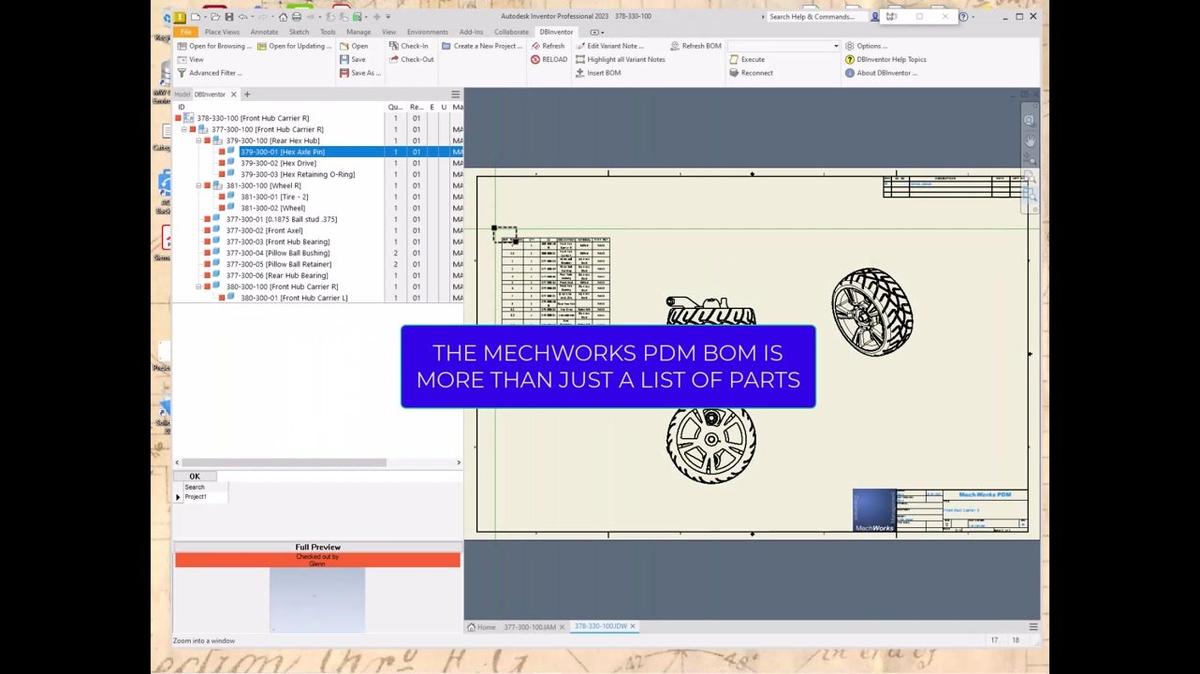Open the Options gear icon
The width and height of the screenshot is (1200, 674).
coord(849,46)
